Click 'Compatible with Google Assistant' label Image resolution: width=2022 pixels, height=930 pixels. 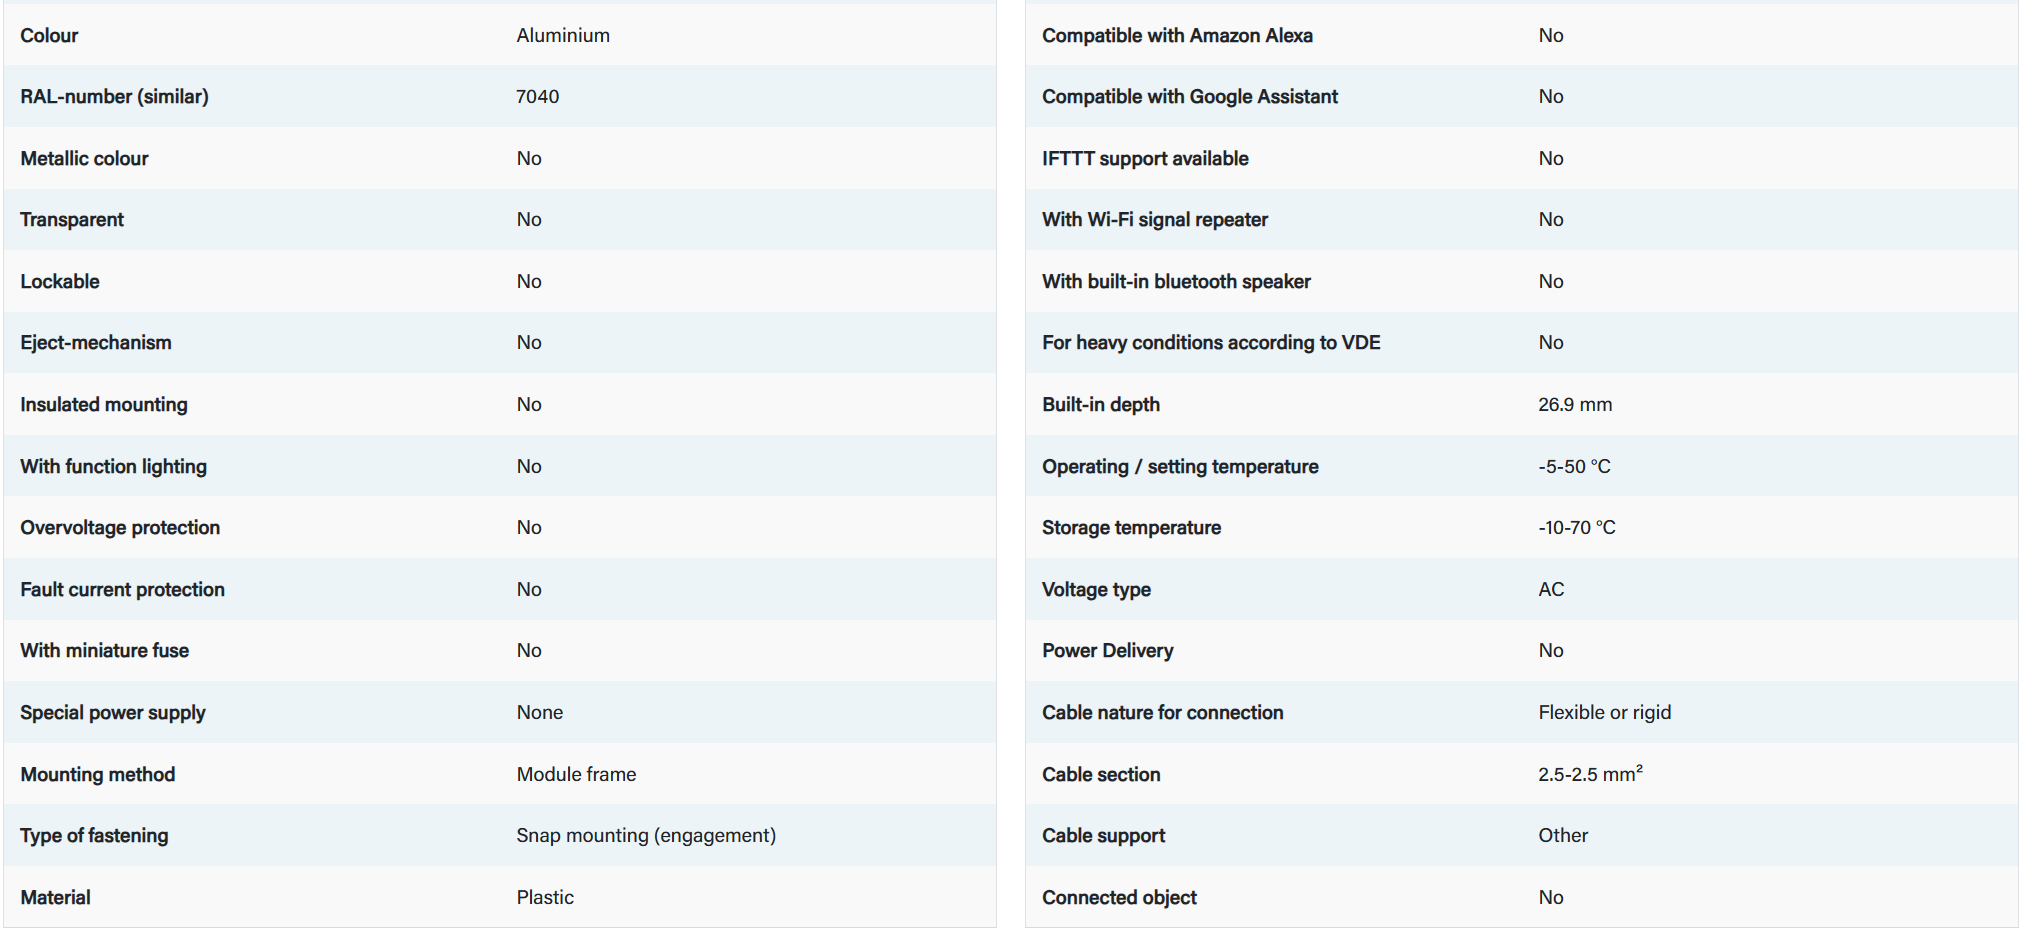[x=1189, y=97]
